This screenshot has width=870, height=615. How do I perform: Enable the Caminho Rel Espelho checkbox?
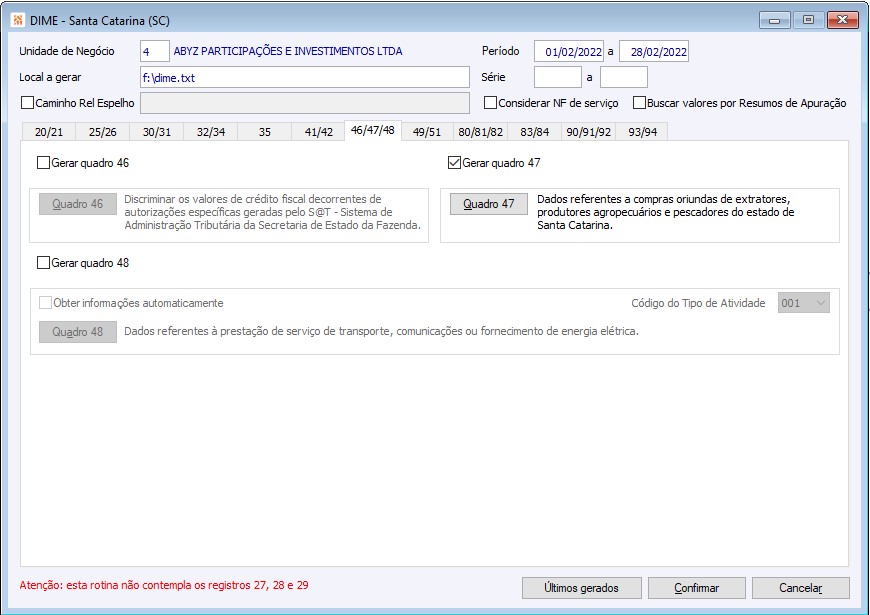pos(27,103)
